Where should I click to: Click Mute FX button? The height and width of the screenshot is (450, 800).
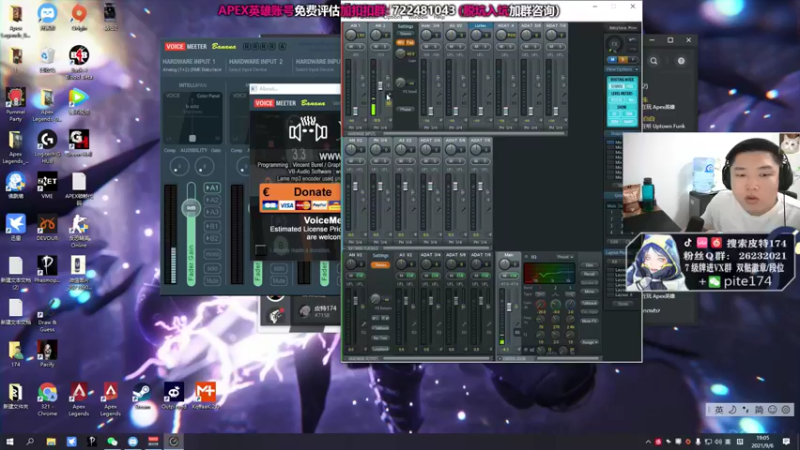click(x=589, y=321)
